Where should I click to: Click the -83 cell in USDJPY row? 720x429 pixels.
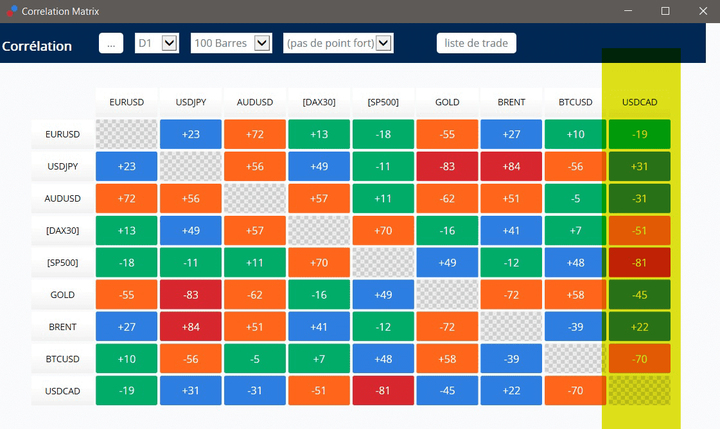pos(447,166)
